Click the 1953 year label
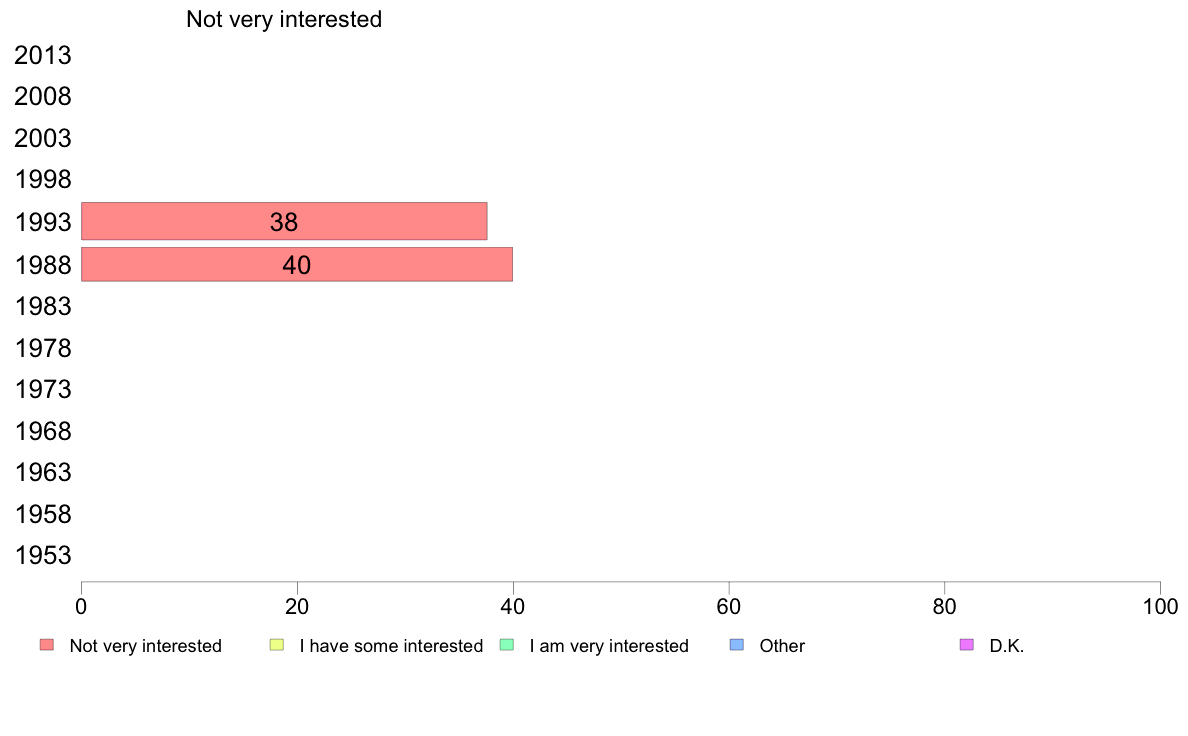The width and height of the screenshot is (1188, 736). pyautogui.click(x=42, y=556)
